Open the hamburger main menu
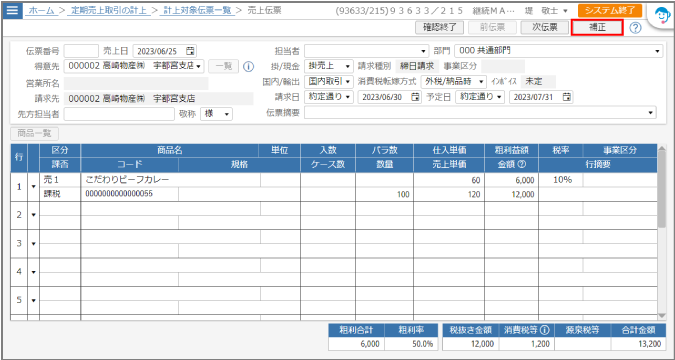This screenshot has height=360, width=675. point(12,10)
